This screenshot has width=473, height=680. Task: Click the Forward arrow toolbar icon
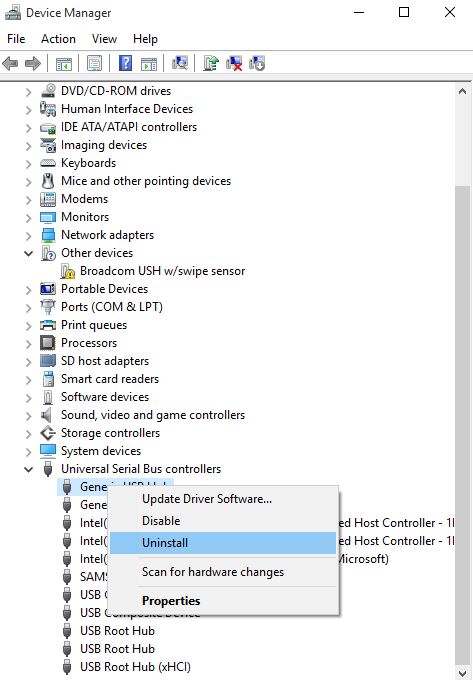point(33,64)
